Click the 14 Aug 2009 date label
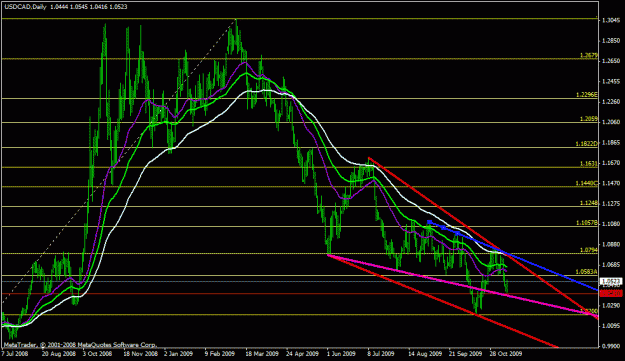This screenshot has height=361, width=625. 425,353
